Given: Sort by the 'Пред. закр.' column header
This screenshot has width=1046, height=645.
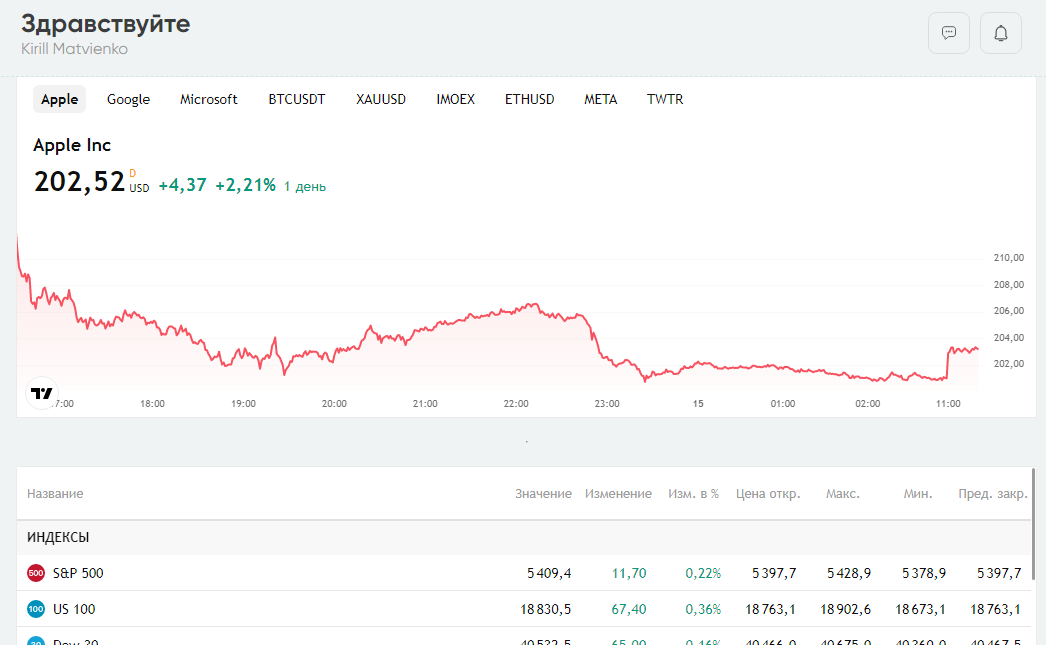Looking at the screenshot, I should coord(993,494).
